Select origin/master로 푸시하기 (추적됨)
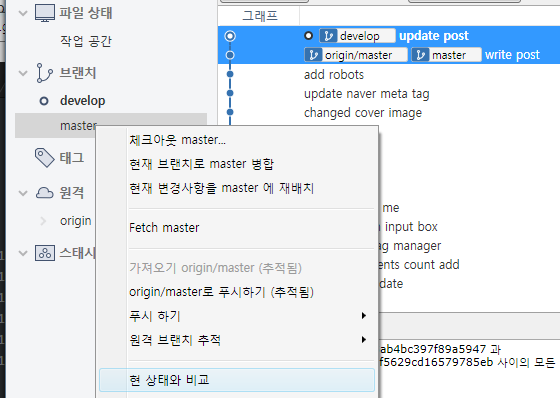Image resolution: width=560 pixels, height=398 pixels. coord(237,292)
